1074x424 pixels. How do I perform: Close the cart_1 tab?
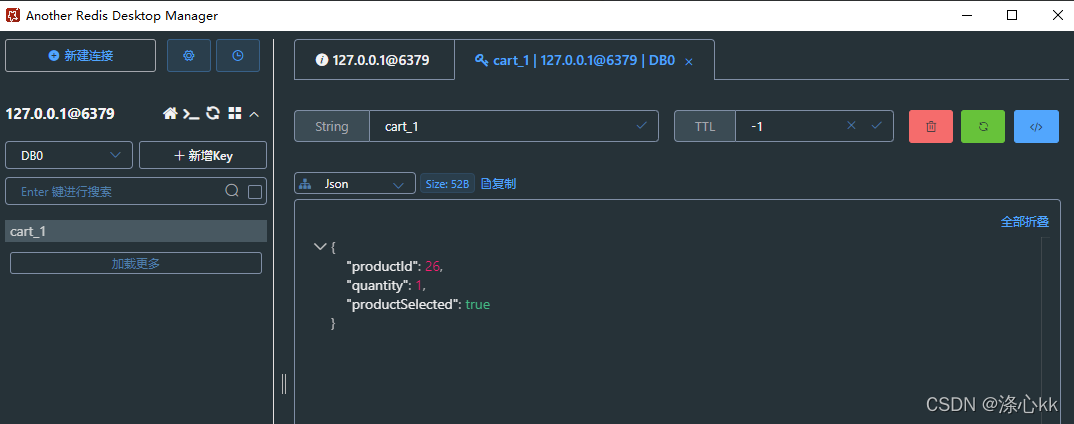tap(689, 62)
